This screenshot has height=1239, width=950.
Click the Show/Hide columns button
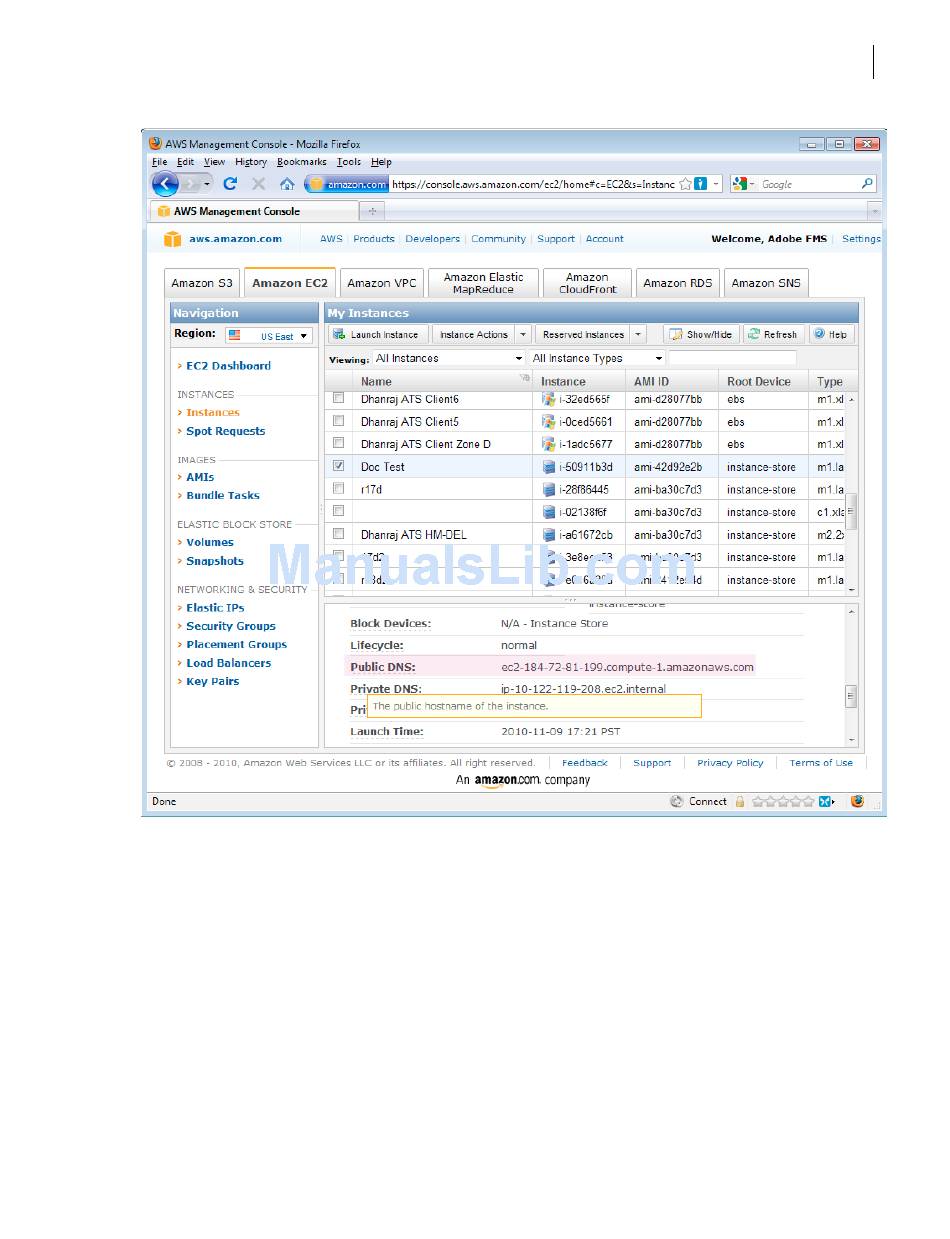coord(700,335)
